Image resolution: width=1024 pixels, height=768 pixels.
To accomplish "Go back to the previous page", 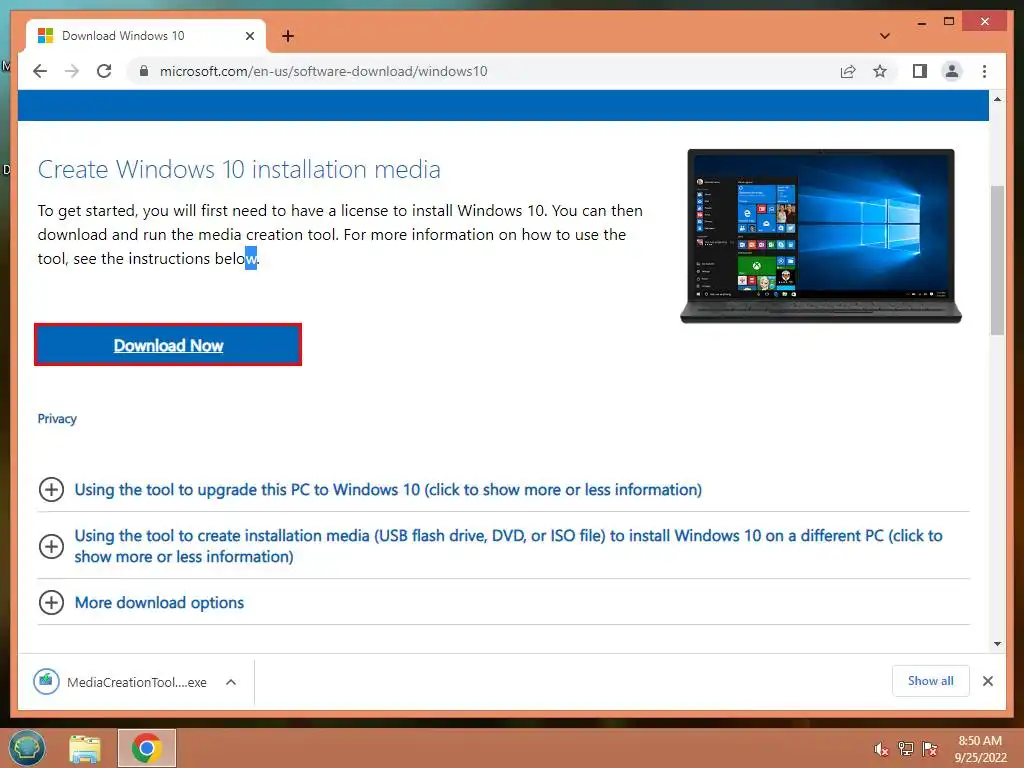I will click(x=40, y=71).
